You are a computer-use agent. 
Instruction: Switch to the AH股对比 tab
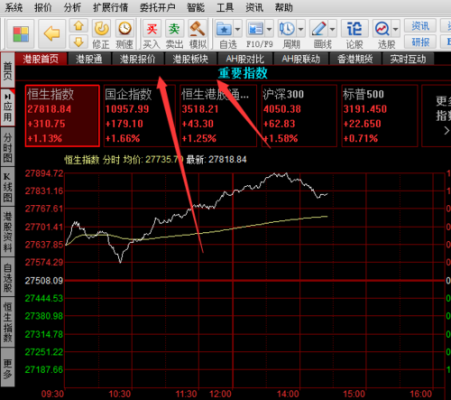(x=245, y=59)
